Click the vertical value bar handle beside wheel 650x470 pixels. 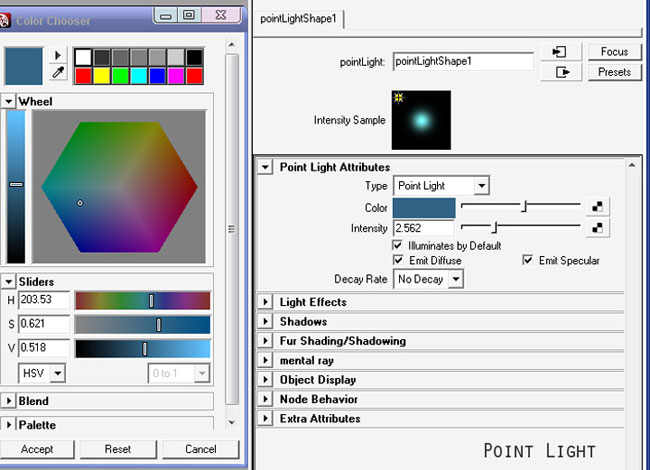click(16, 184)
